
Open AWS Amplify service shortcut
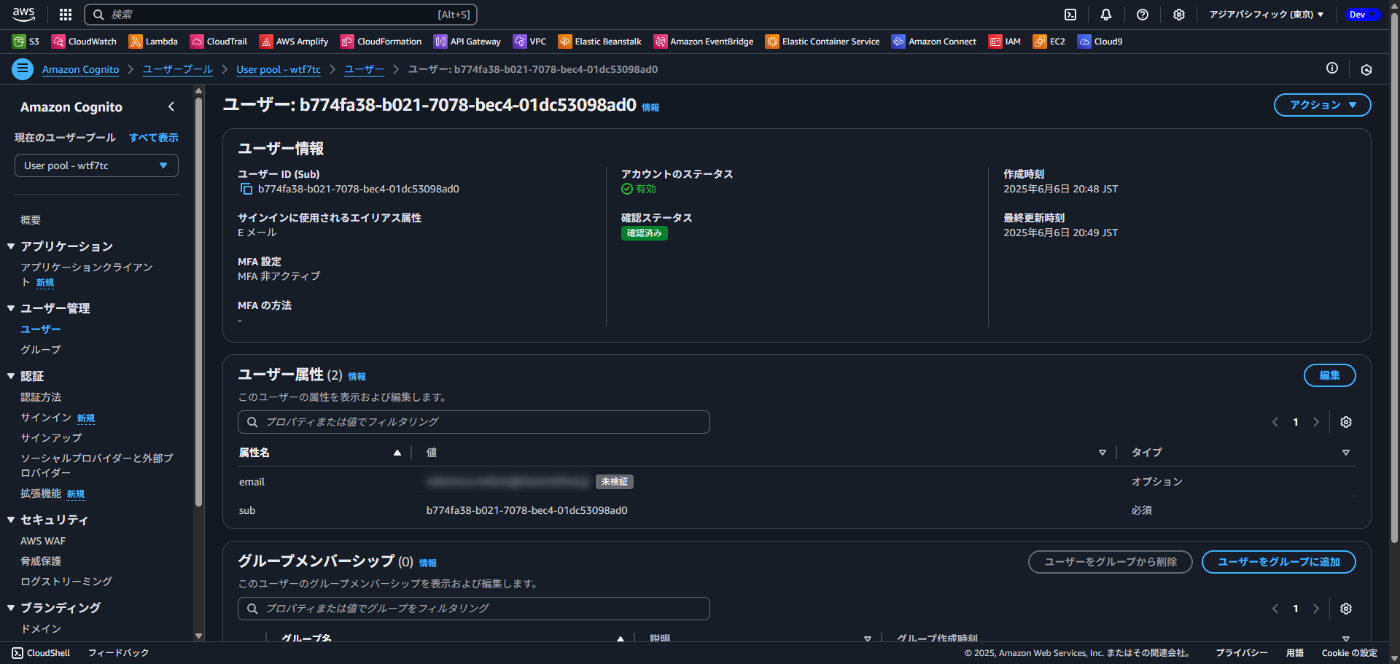(294, 42)
